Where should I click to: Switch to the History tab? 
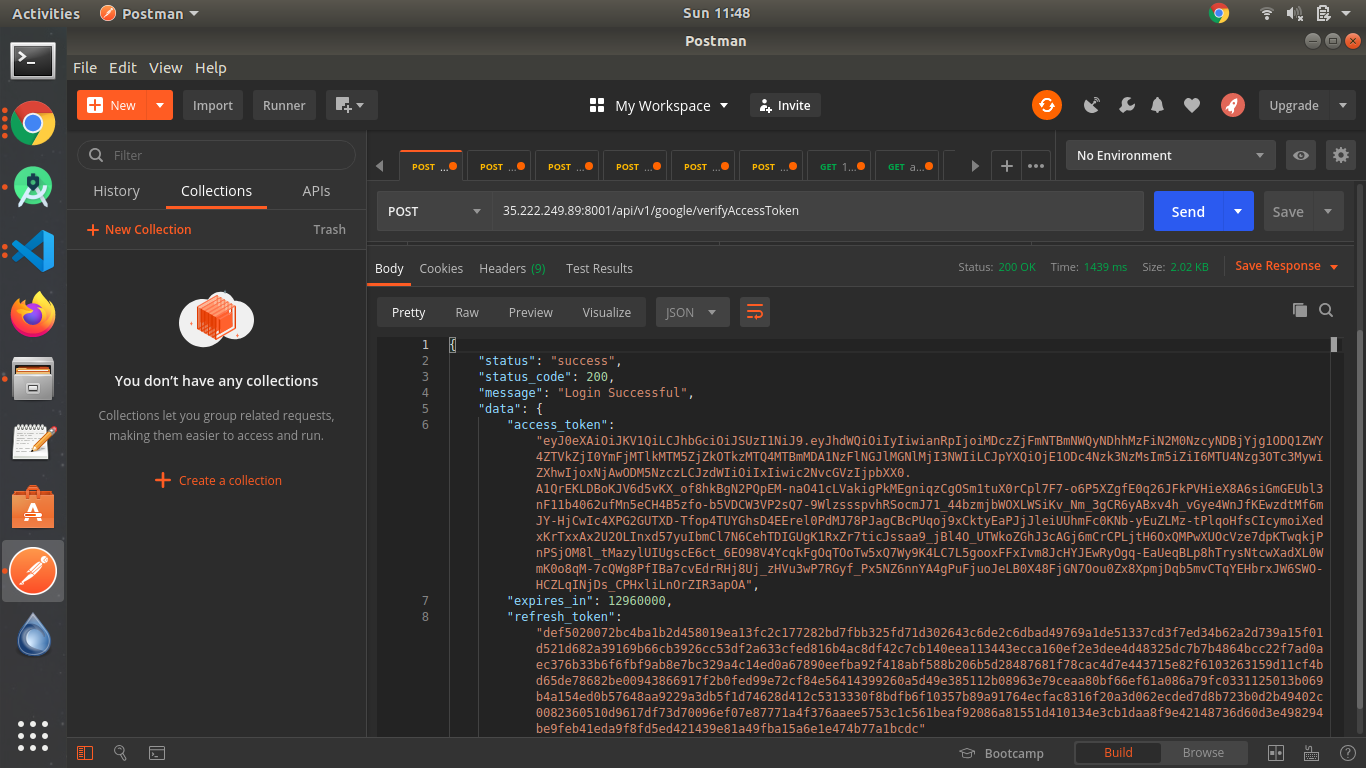[116, 191]
